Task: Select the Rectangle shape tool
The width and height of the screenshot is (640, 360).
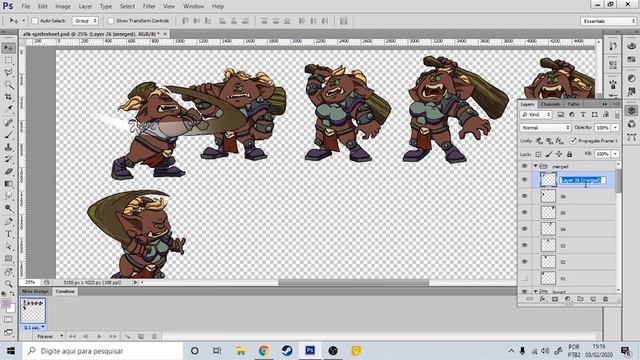Action: point(8,259)
